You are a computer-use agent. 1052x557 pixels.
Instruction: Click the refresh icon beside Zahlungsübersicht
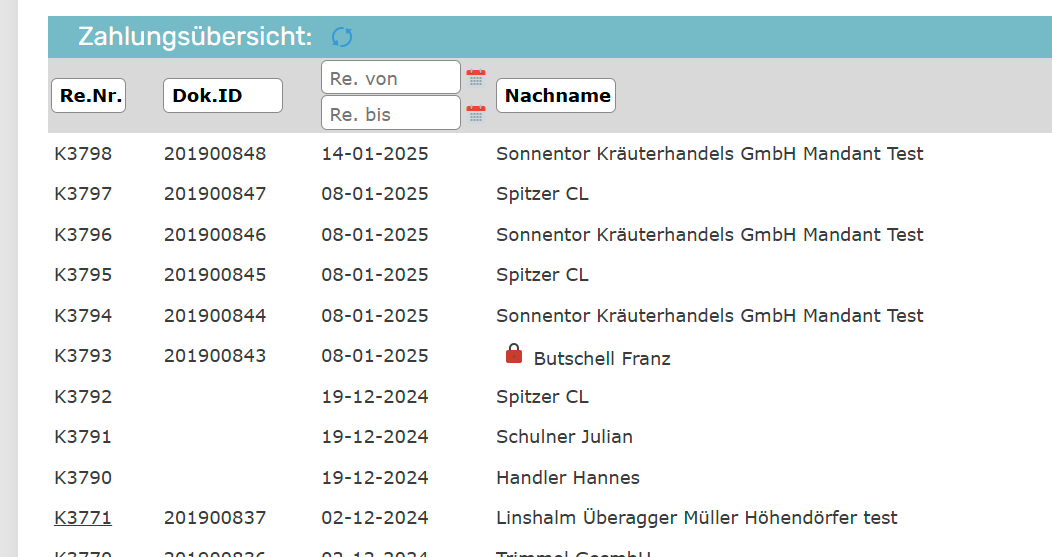point(342,37)
